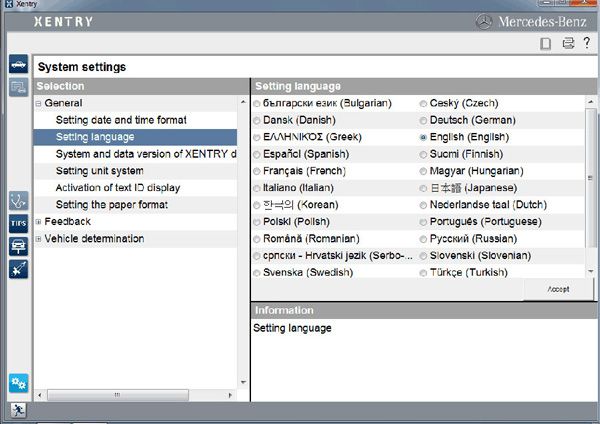This screenshot has height=424, width=600.
Task: Expand the Vehicle determination node
Action: coord(38,239)
